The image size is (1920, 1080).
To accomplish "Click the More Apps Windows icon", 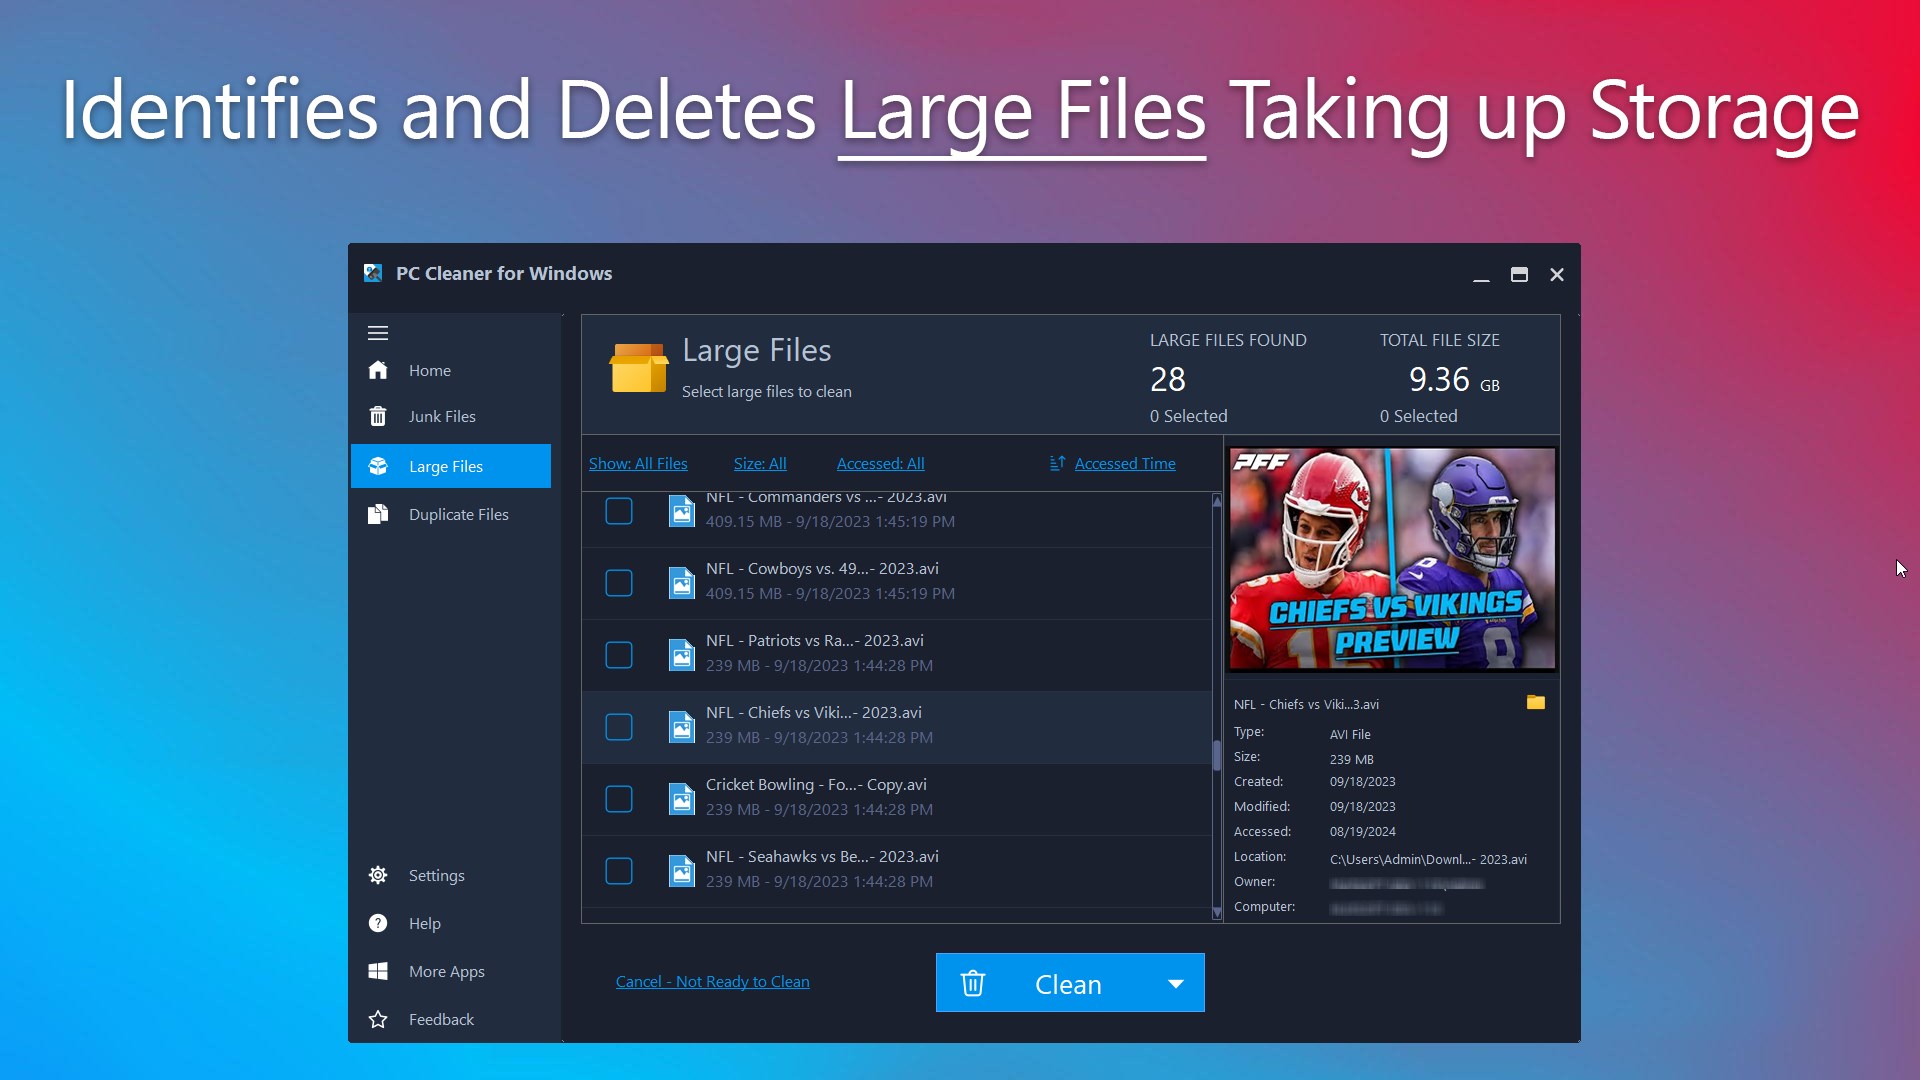I will [x=378, y=971].
